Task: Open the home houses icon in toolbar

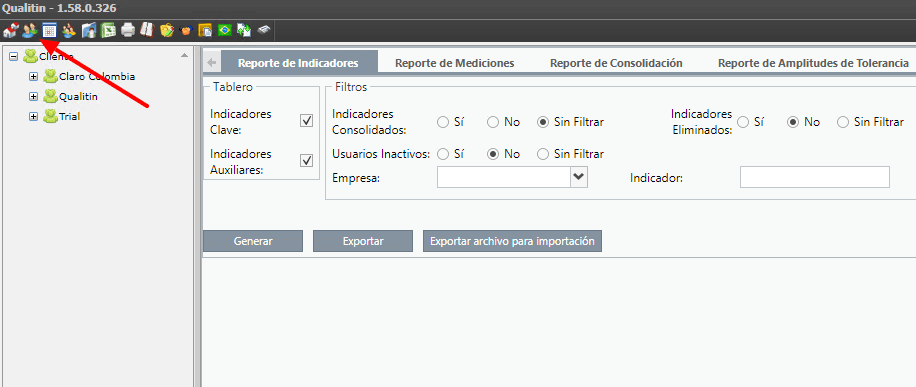Action: (x=10, y=30)
